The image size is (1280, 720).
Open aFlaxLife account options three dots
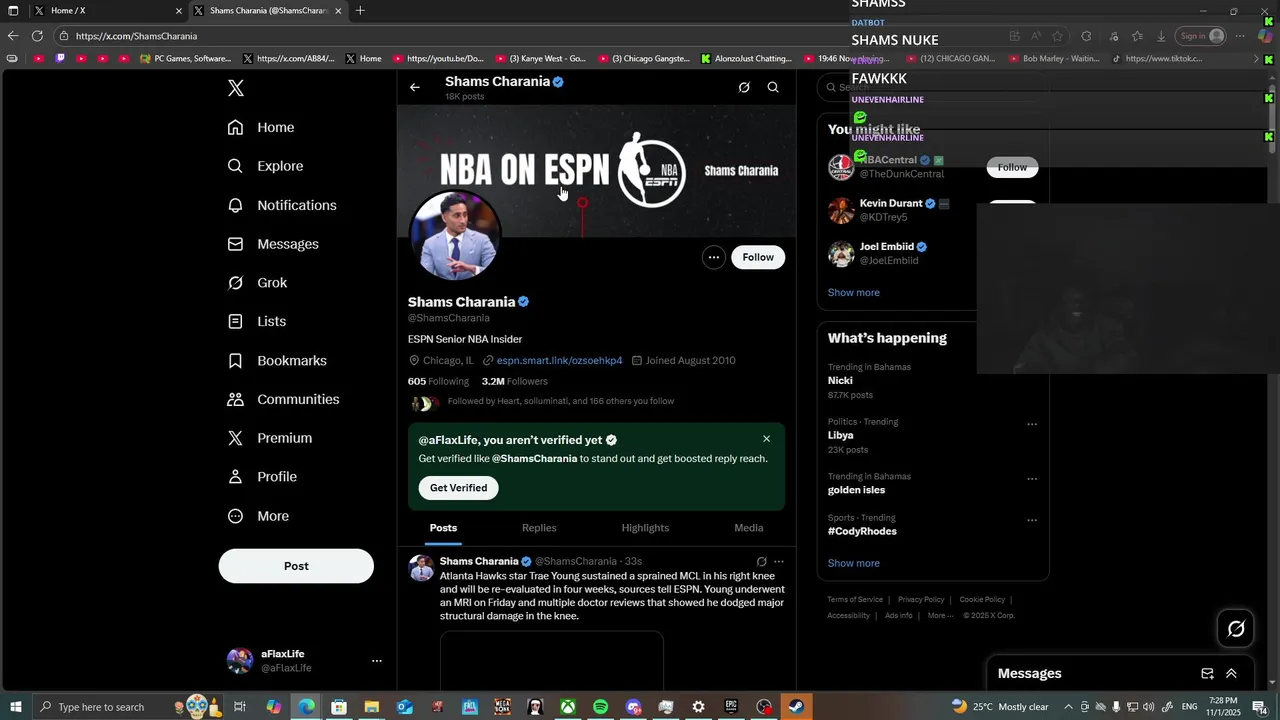(x=377, y=661)
